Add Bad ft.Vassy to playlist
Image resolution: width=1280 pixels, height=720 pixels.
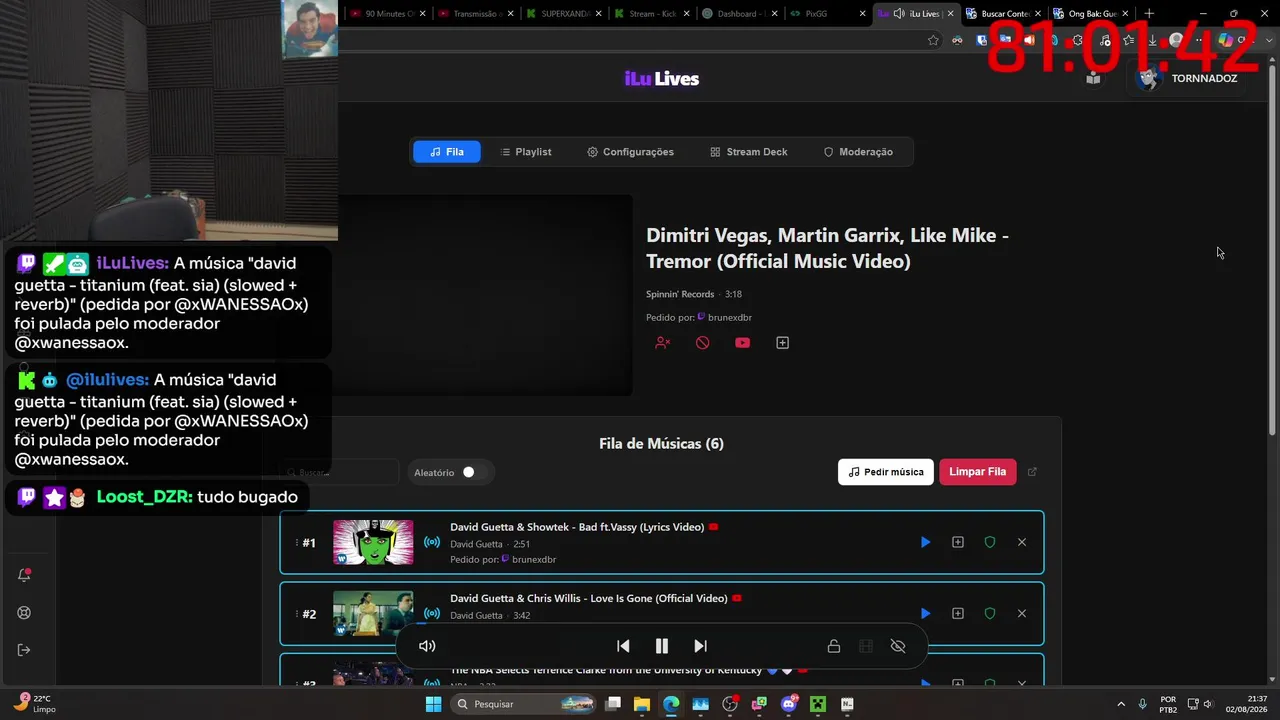[x=958, y=542]
